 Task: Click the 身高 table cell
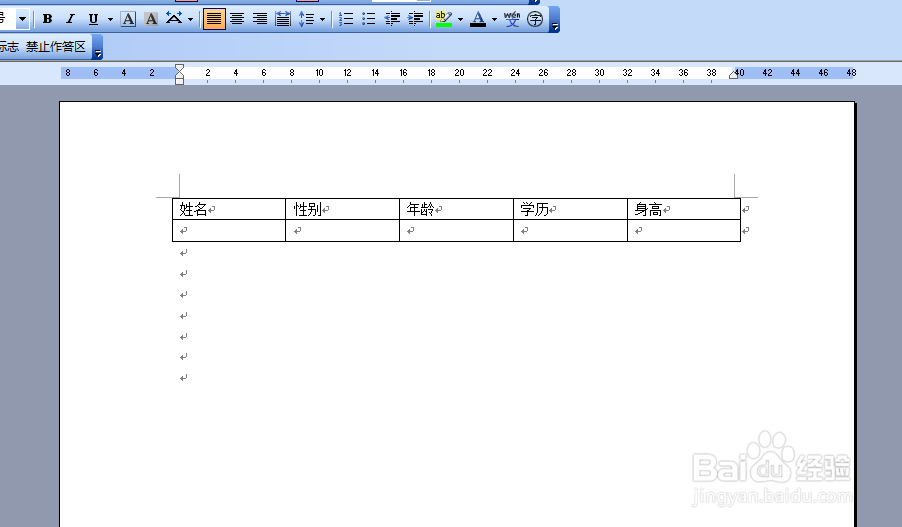coord(684,209)
